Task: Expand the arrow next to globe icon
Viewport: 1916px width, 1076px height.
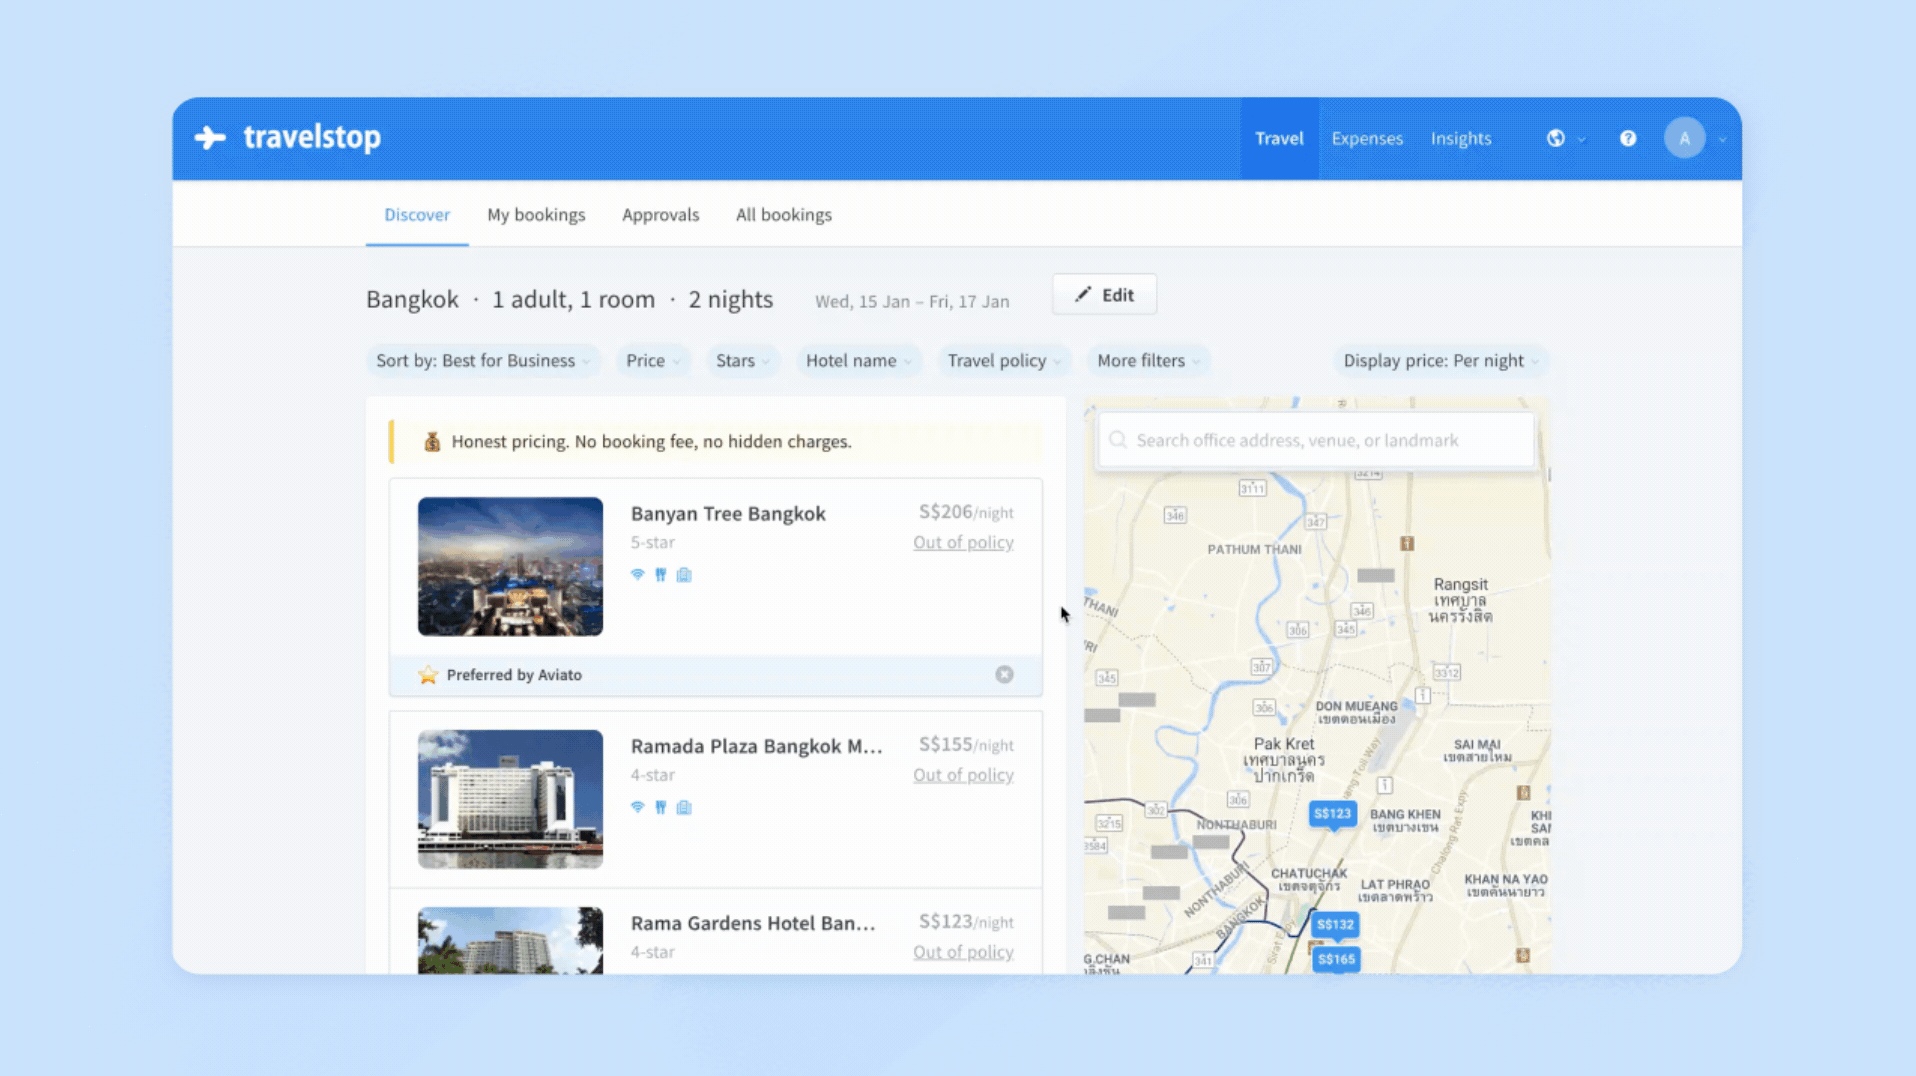Action: [x=1581, y=140]
